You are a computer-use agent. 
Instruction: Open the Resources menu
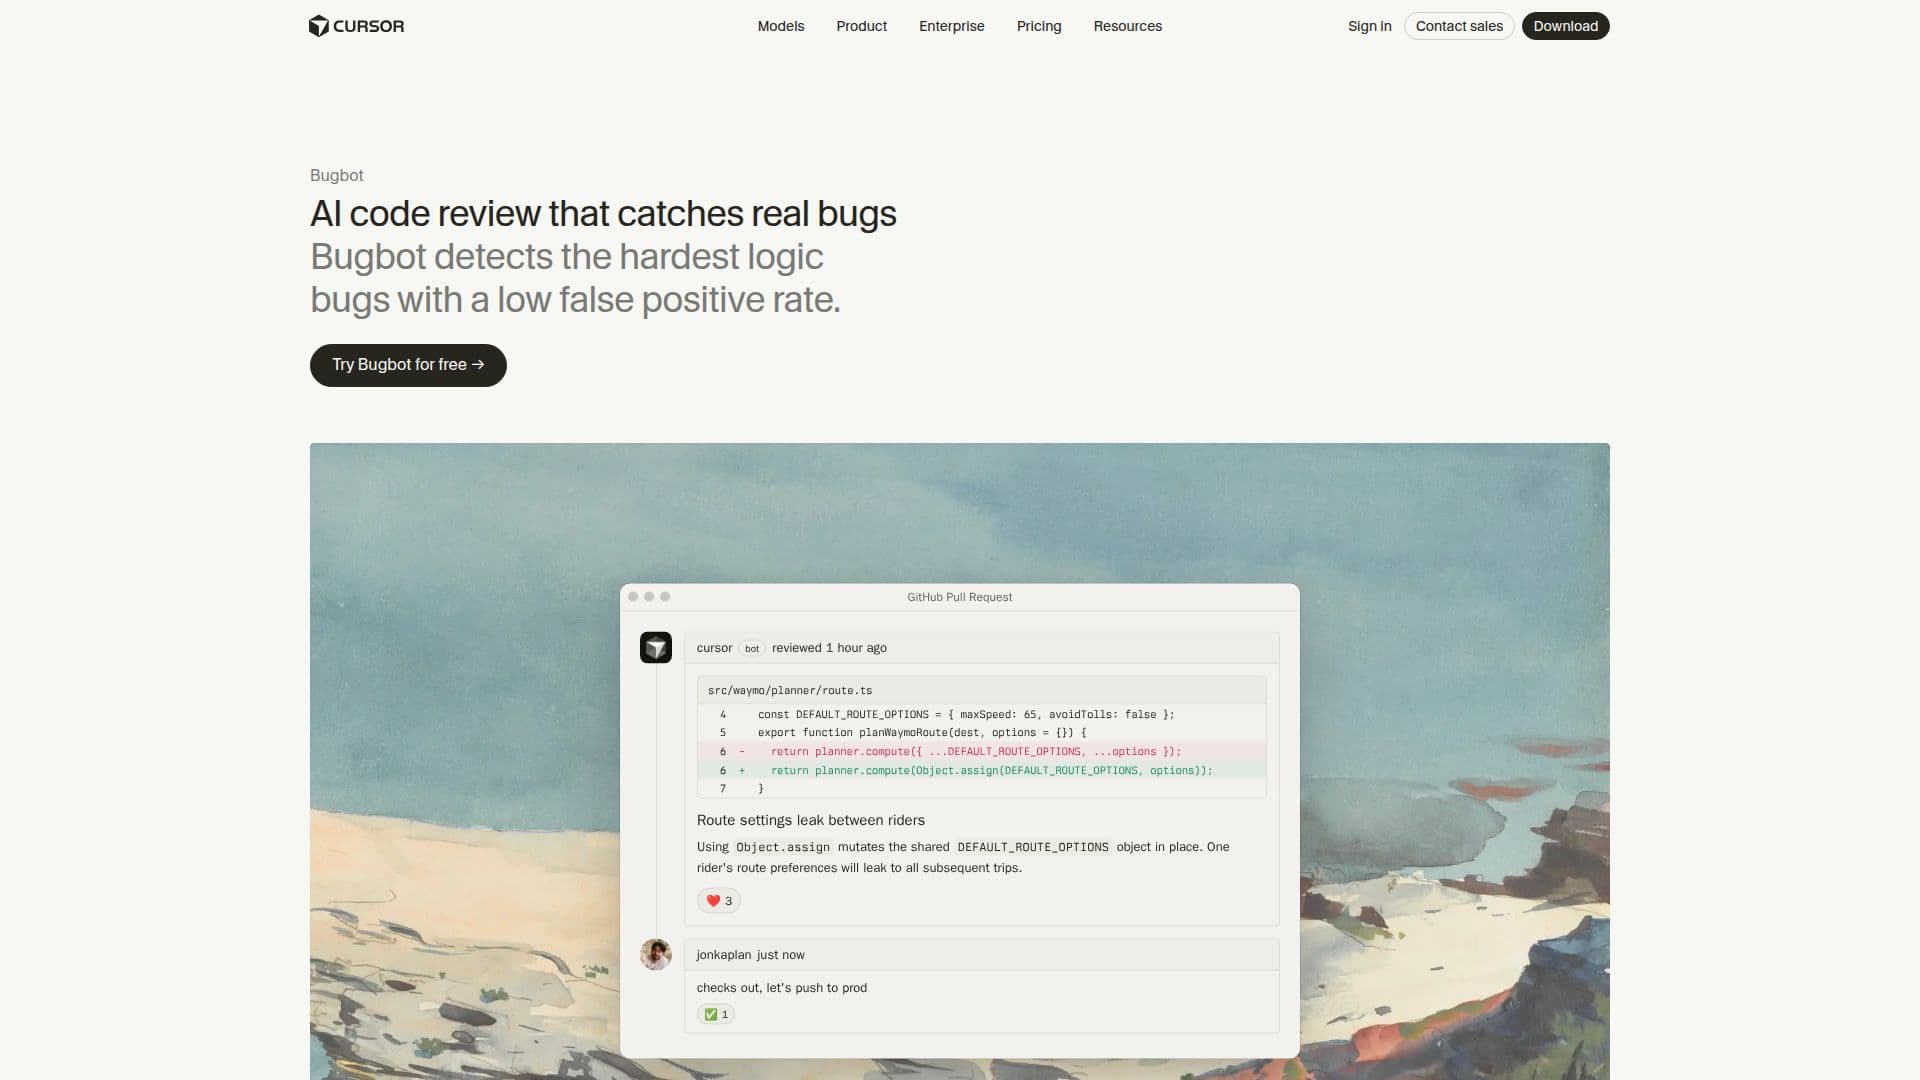coord(1127,26)
